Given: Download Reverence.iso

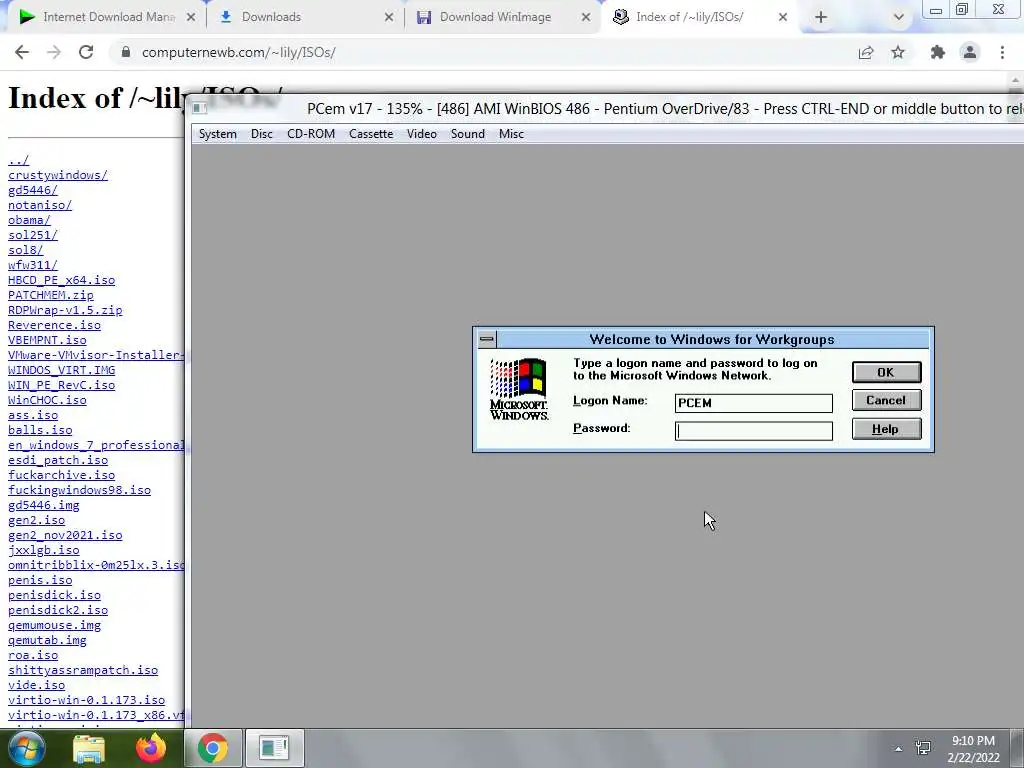Looking at the screenshot, I should coord(54,325).
